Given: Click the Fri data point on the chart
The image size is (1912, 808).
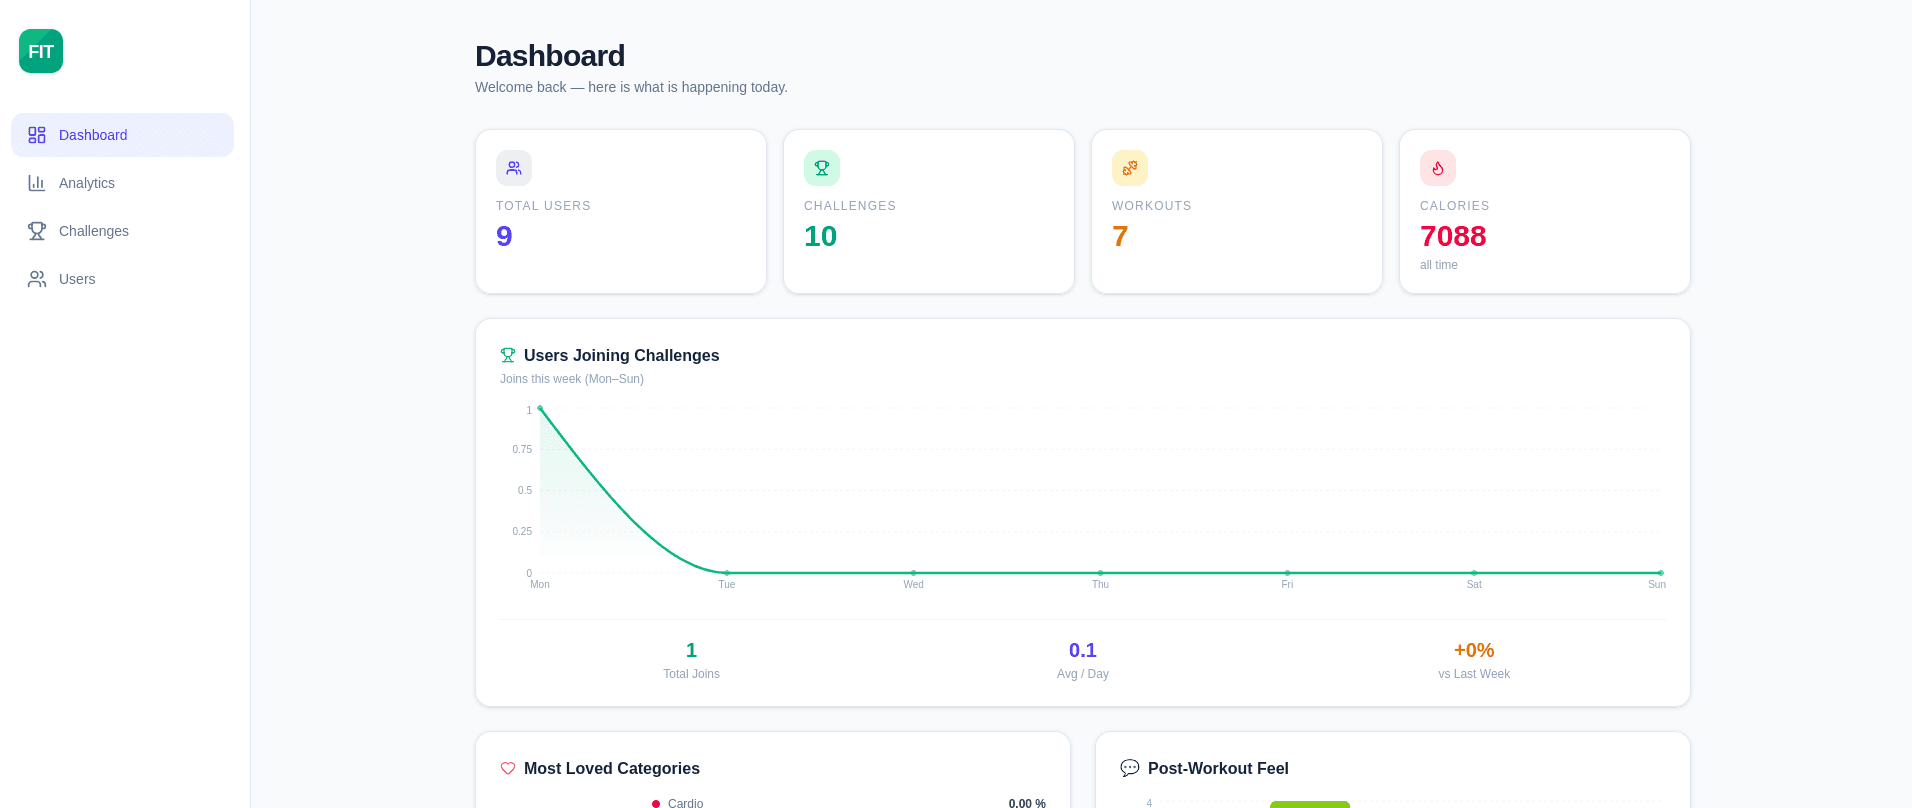Looking at the screenshot, I should (x=1287, y=573).
